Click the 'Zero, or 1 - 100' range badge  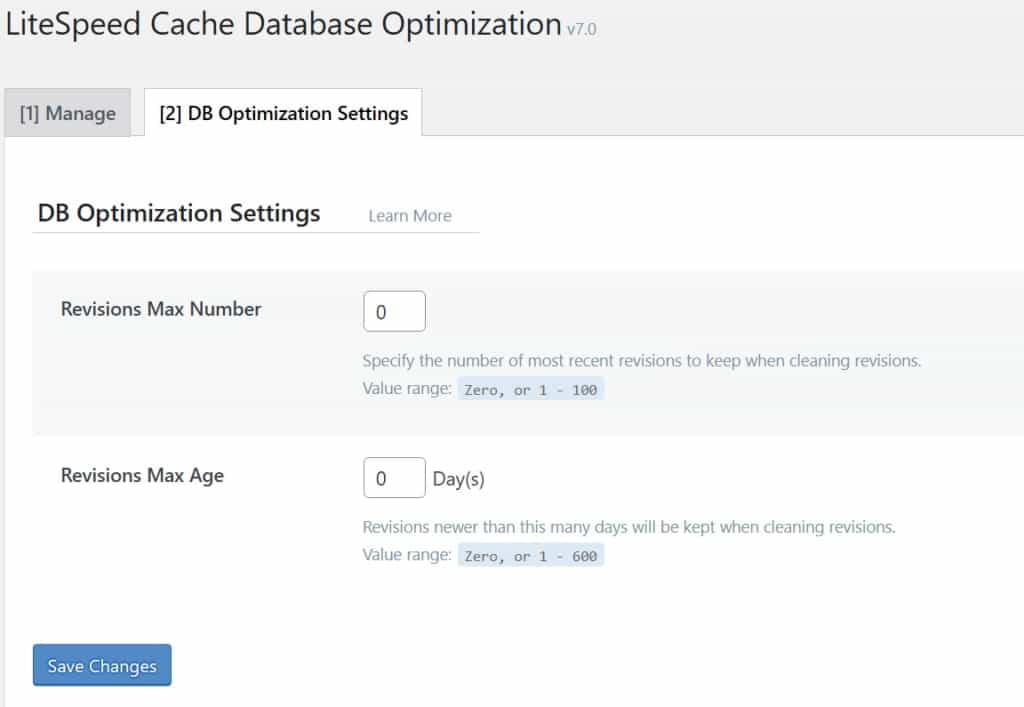(531, 389)
